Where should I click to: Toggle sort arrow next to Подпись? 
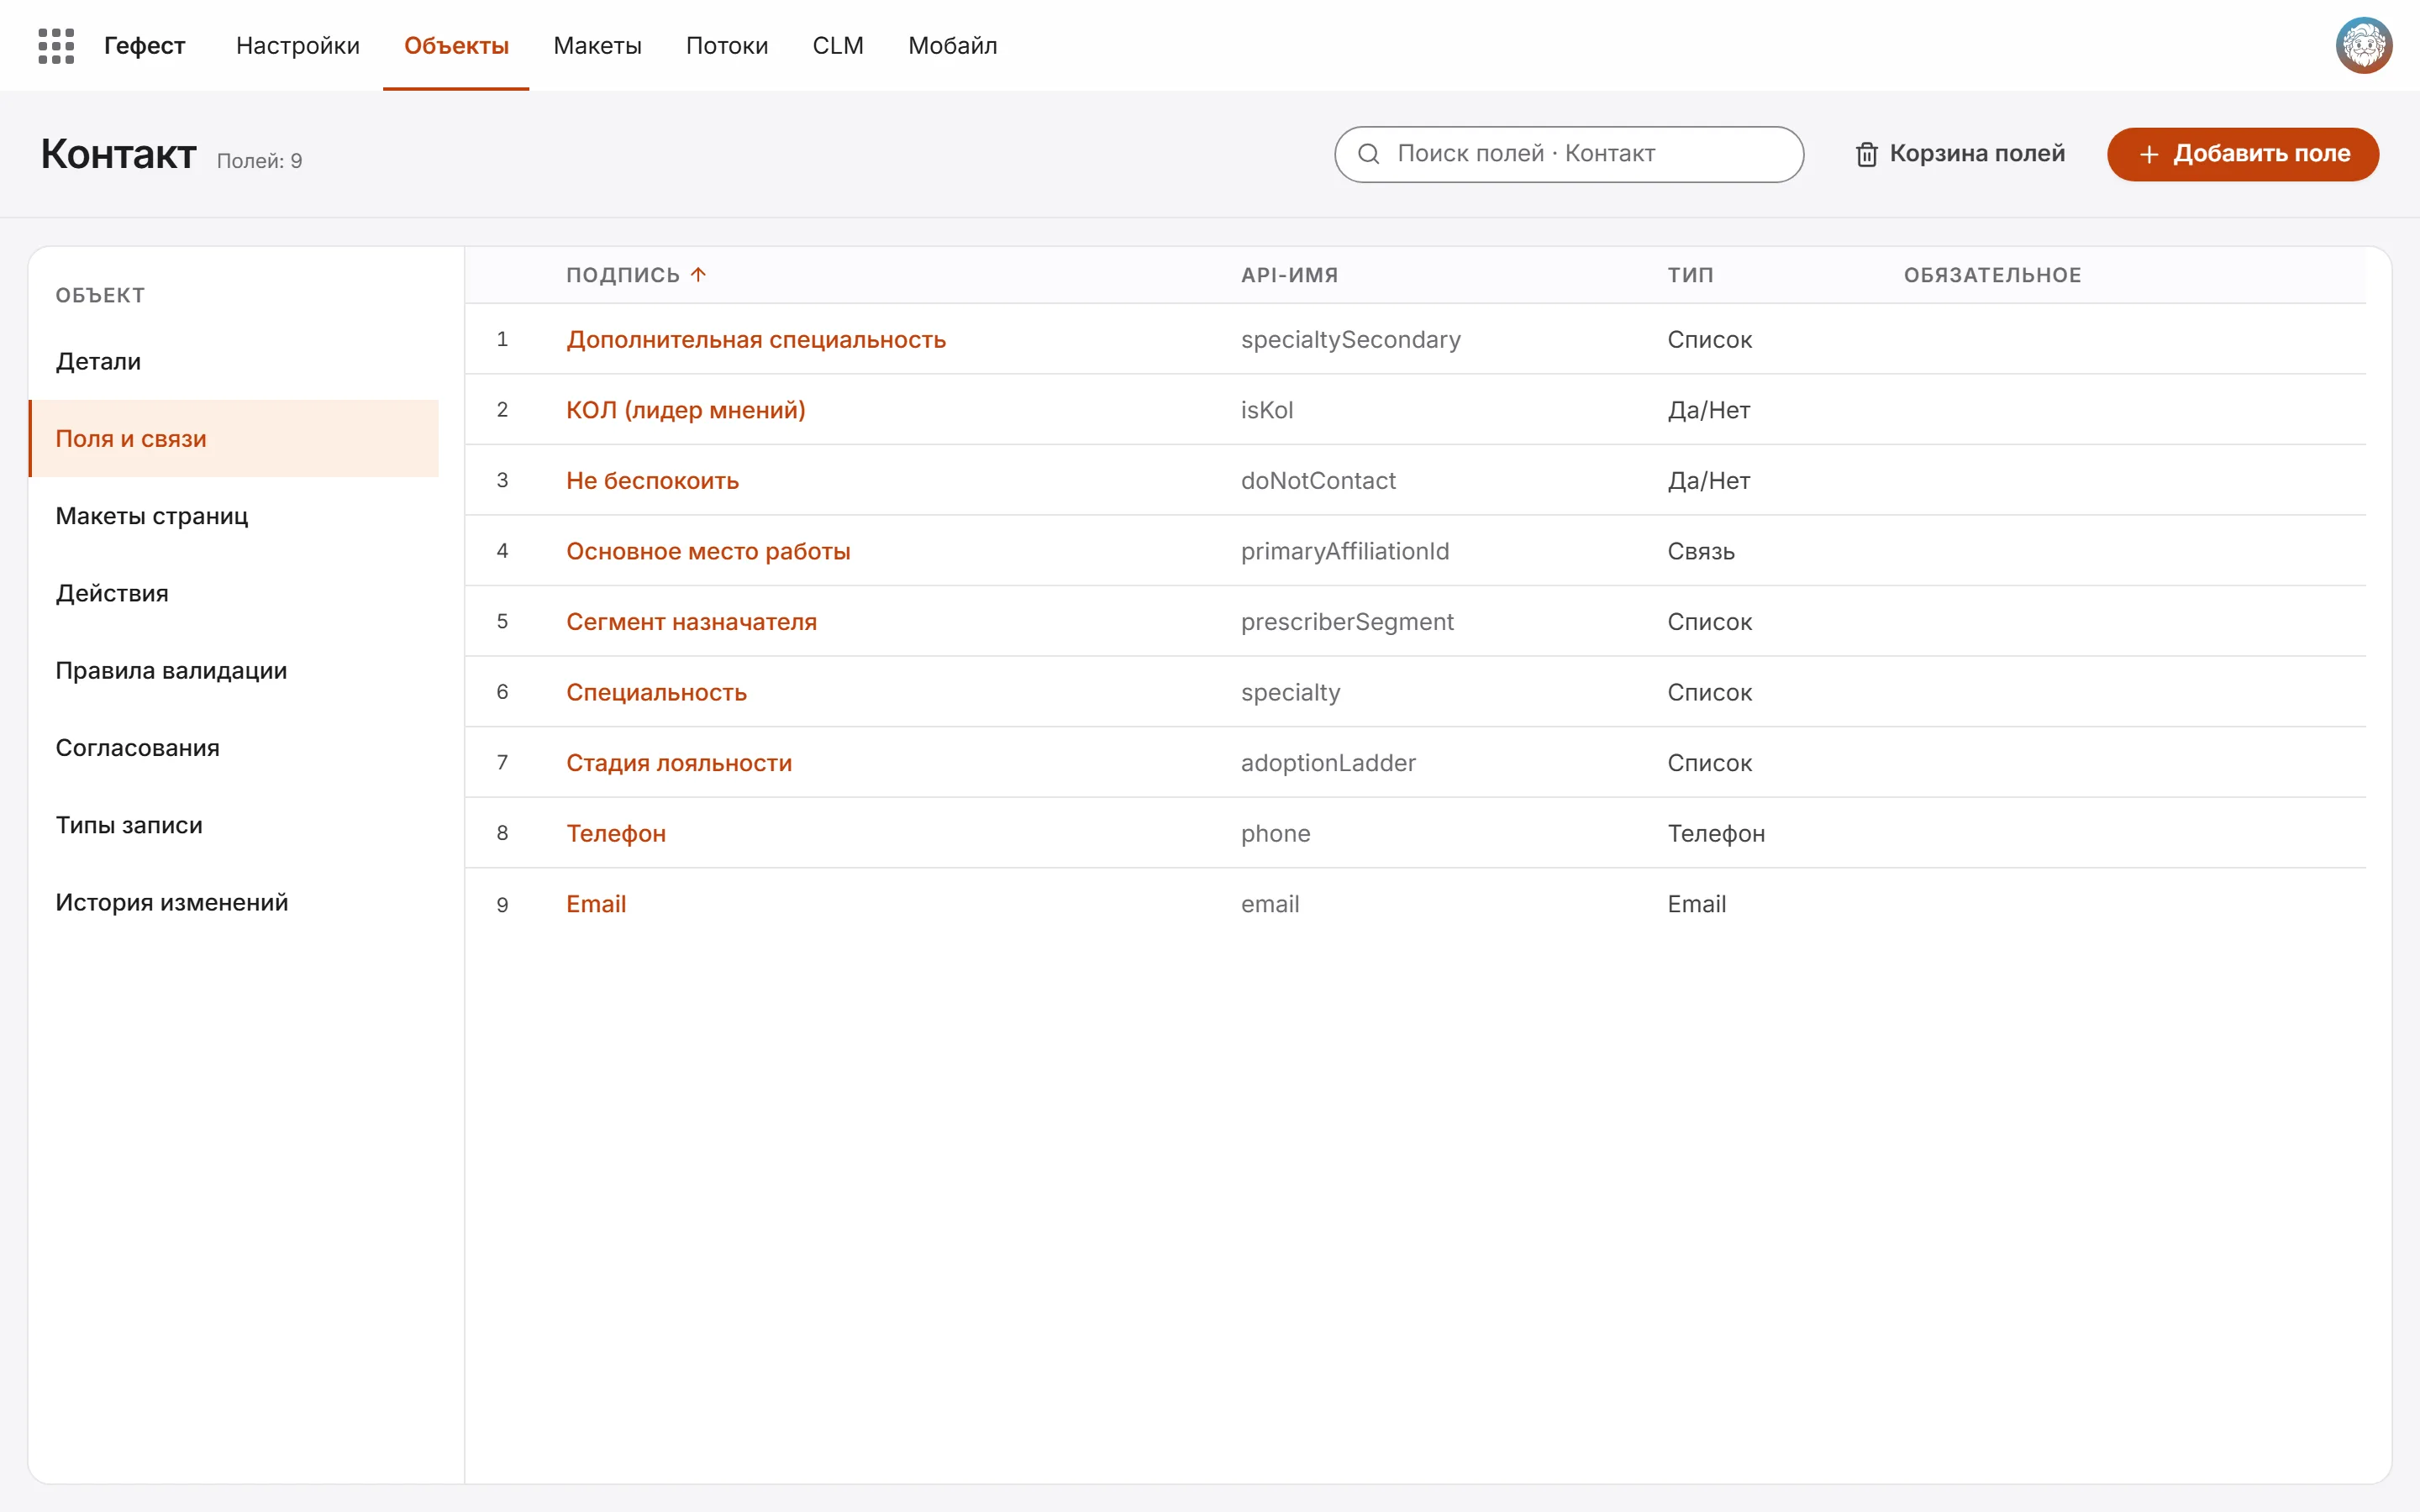point(698,275)
